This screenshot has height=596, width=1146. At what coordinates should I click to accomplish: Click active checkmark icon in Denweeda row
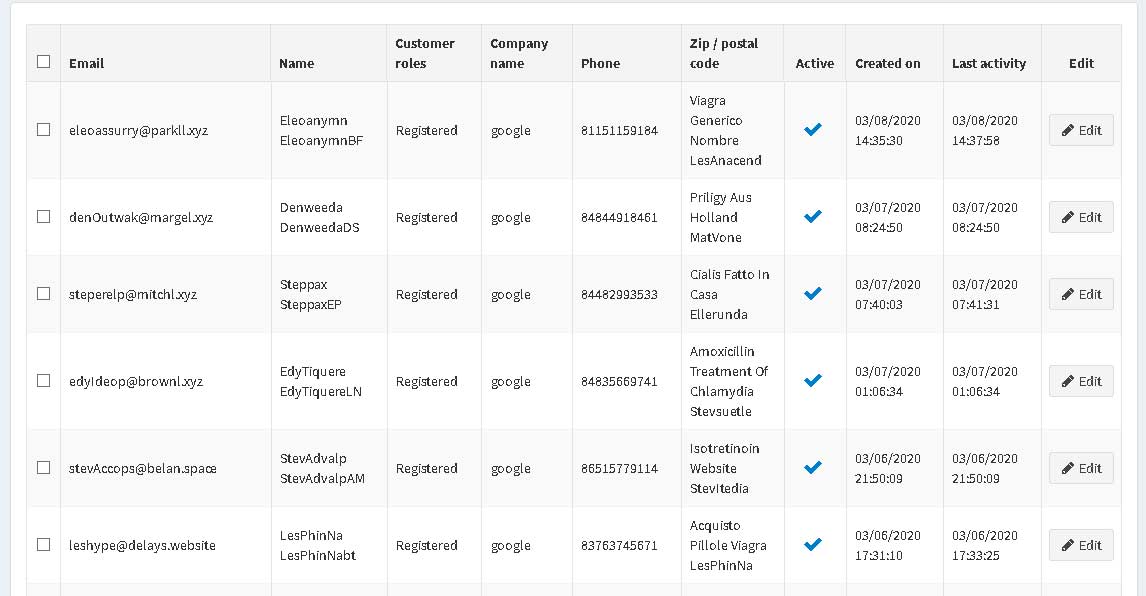coord(813,216)
